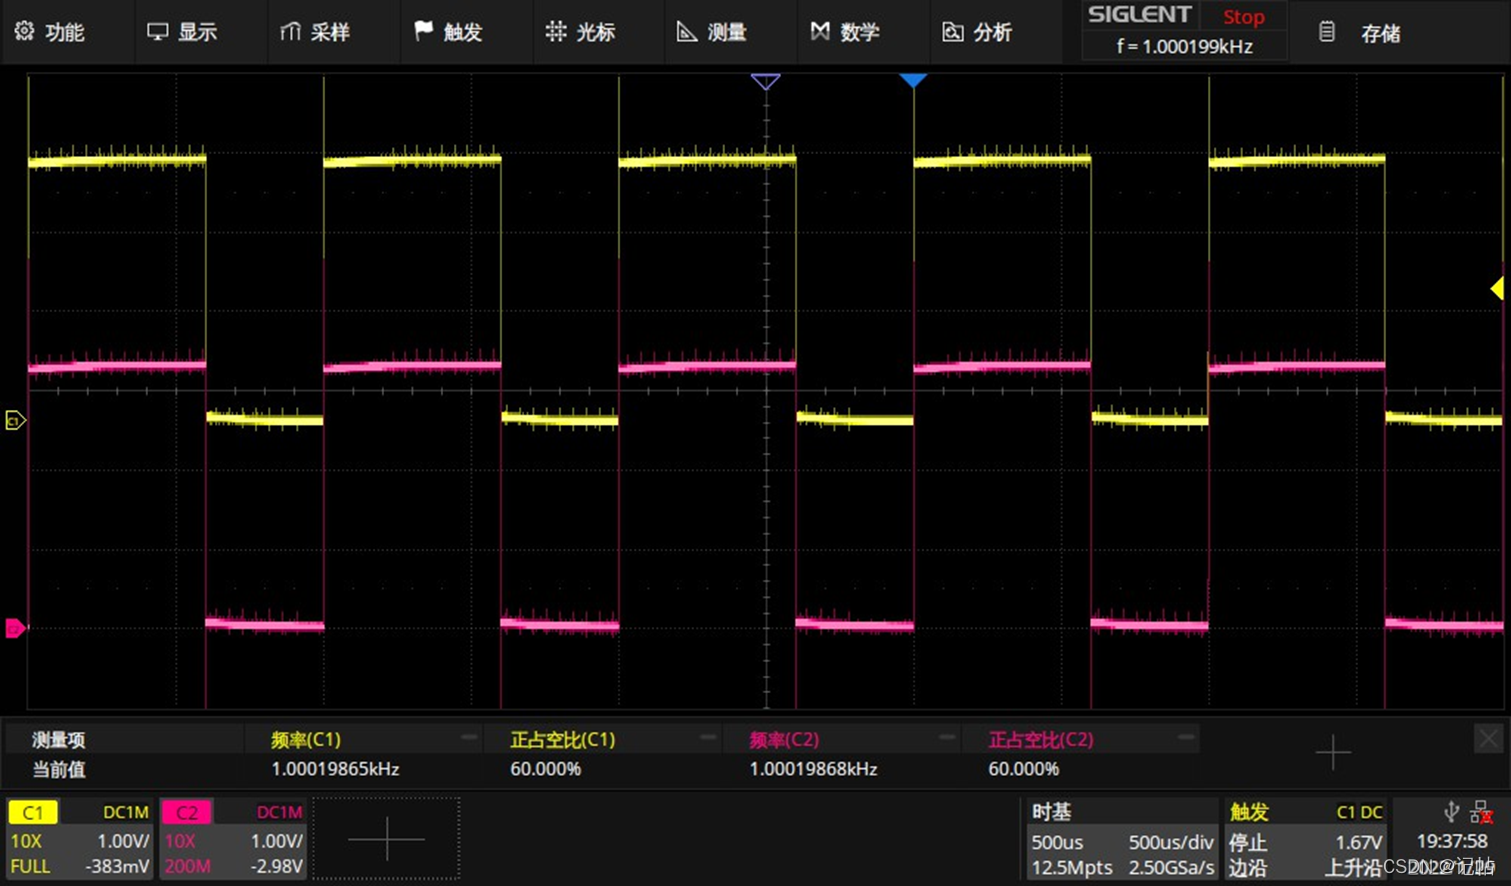Click the ruler icon beside 测量
This screenshot has height=886, width=1511.
(687, 32)
